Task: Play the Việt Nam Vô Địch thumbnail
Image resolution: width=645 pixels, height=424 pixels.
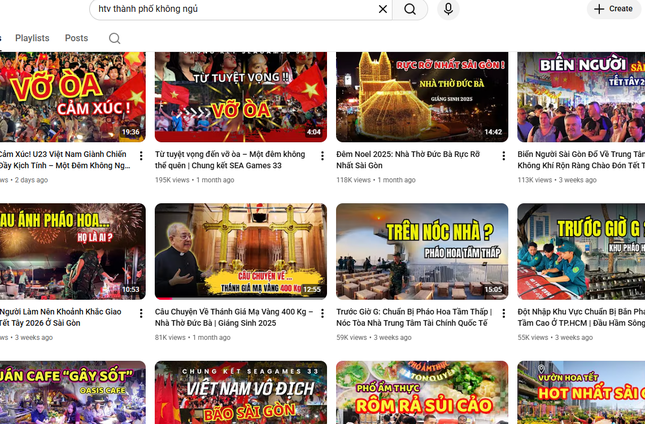Action: click(240, 393)
